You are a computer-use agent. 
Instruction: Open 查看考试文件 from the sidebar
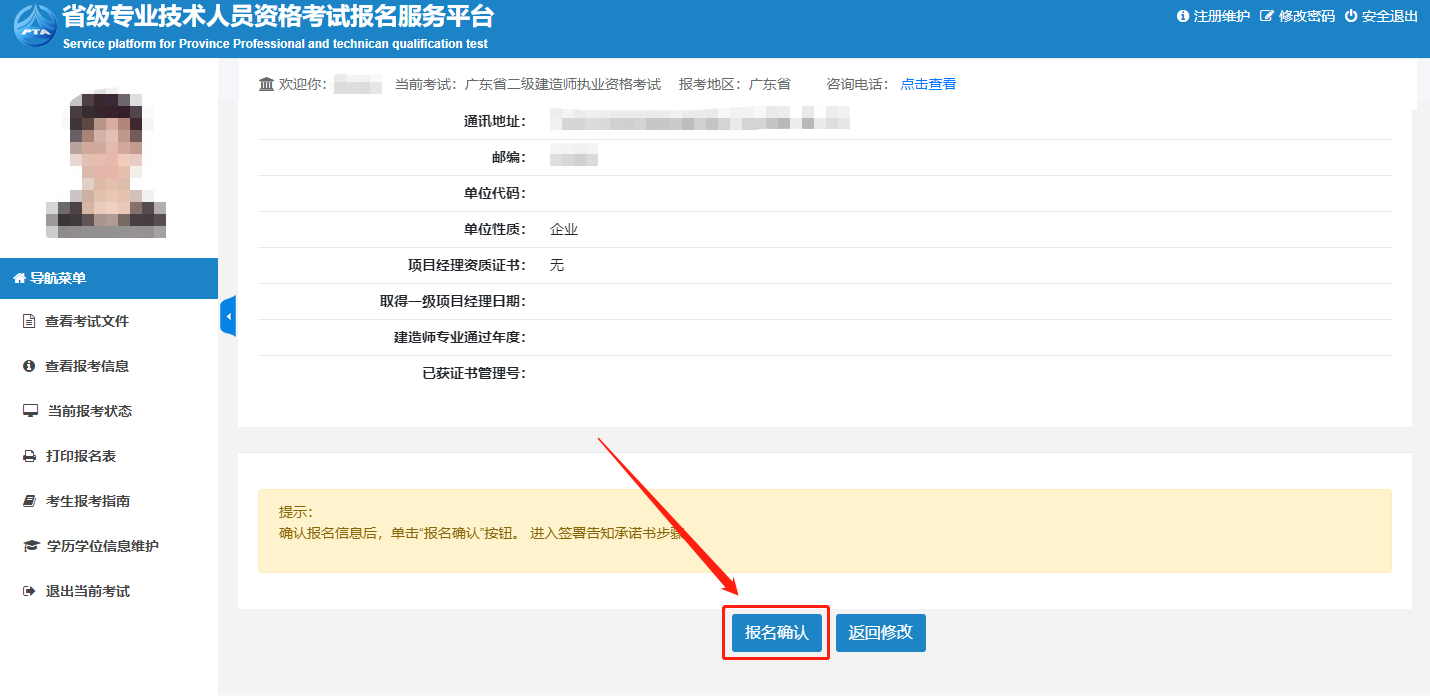[x=86, y=321]
